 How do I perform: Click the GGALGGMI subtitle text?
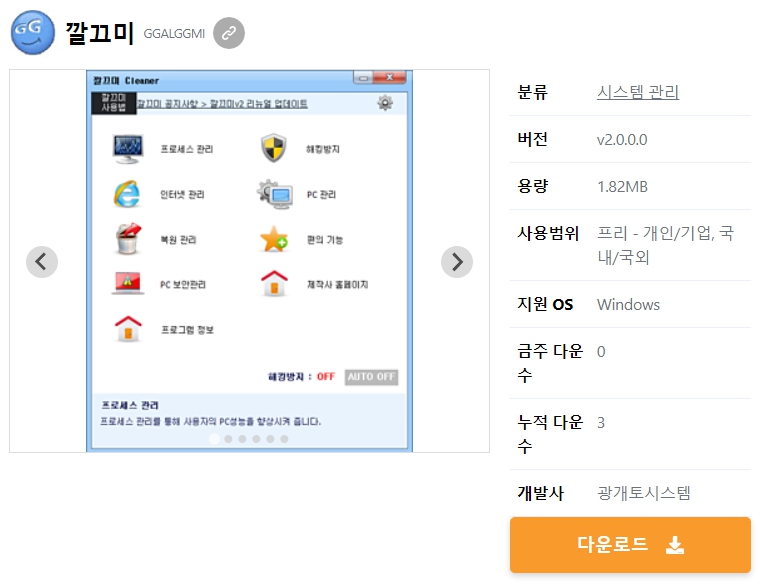174,33
